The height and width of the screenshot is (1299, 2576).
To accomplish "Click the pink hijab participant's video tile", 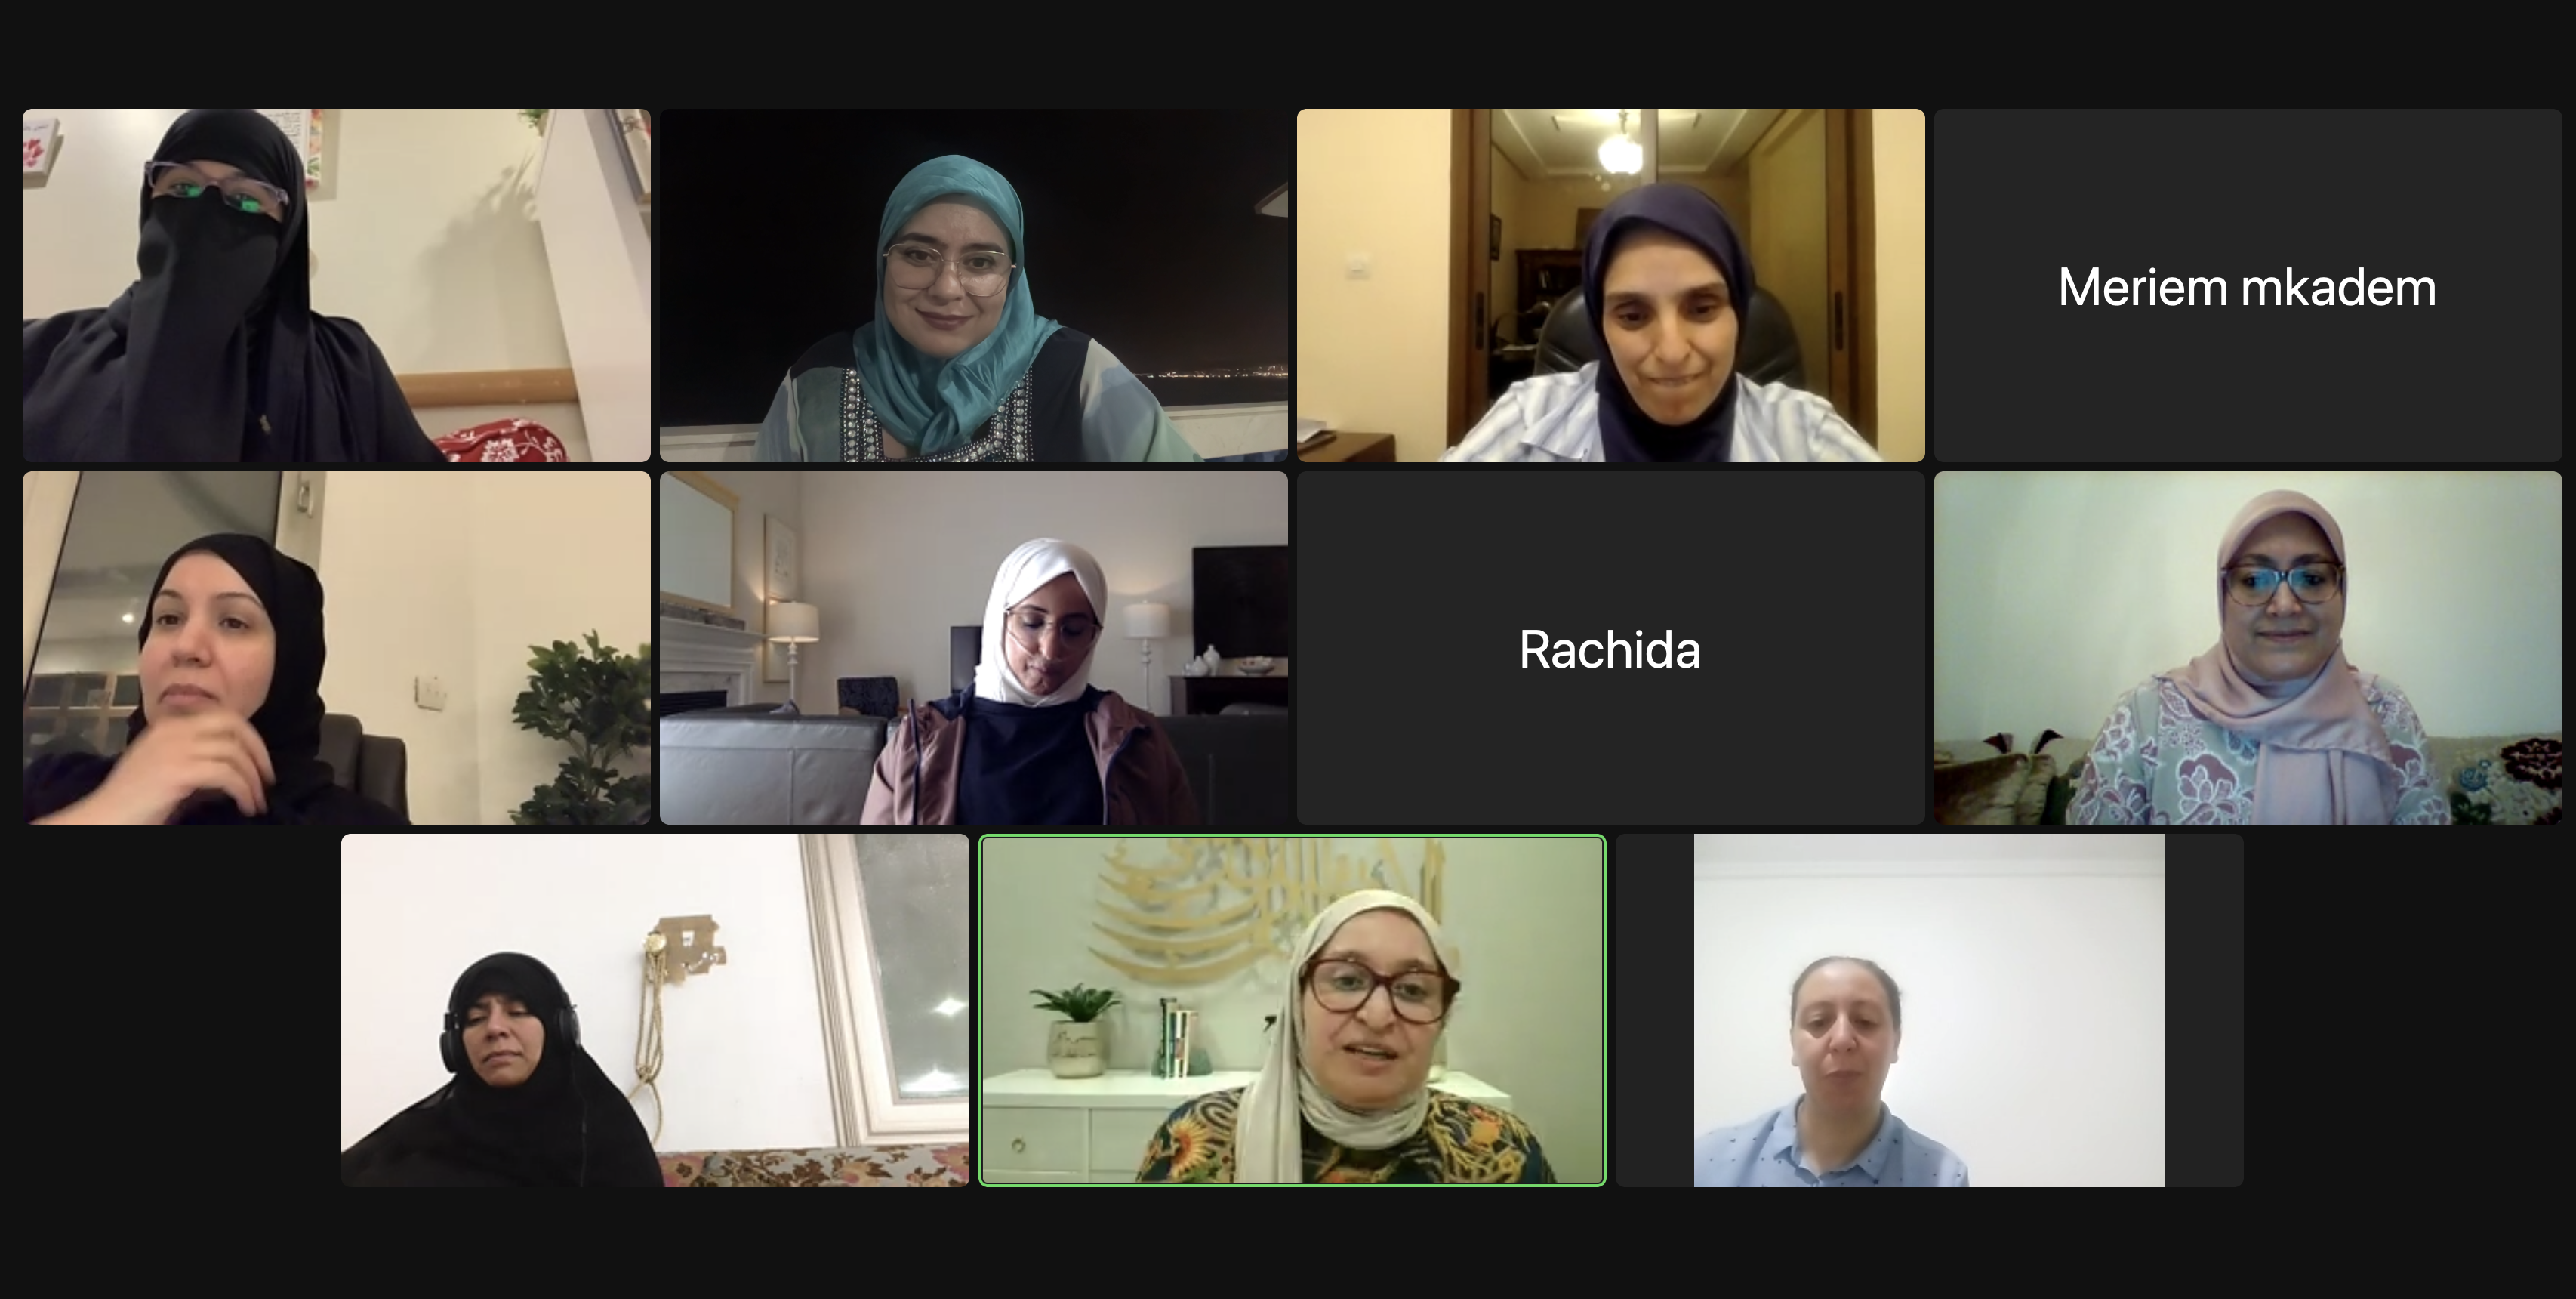I will (x=2247, y=648).
